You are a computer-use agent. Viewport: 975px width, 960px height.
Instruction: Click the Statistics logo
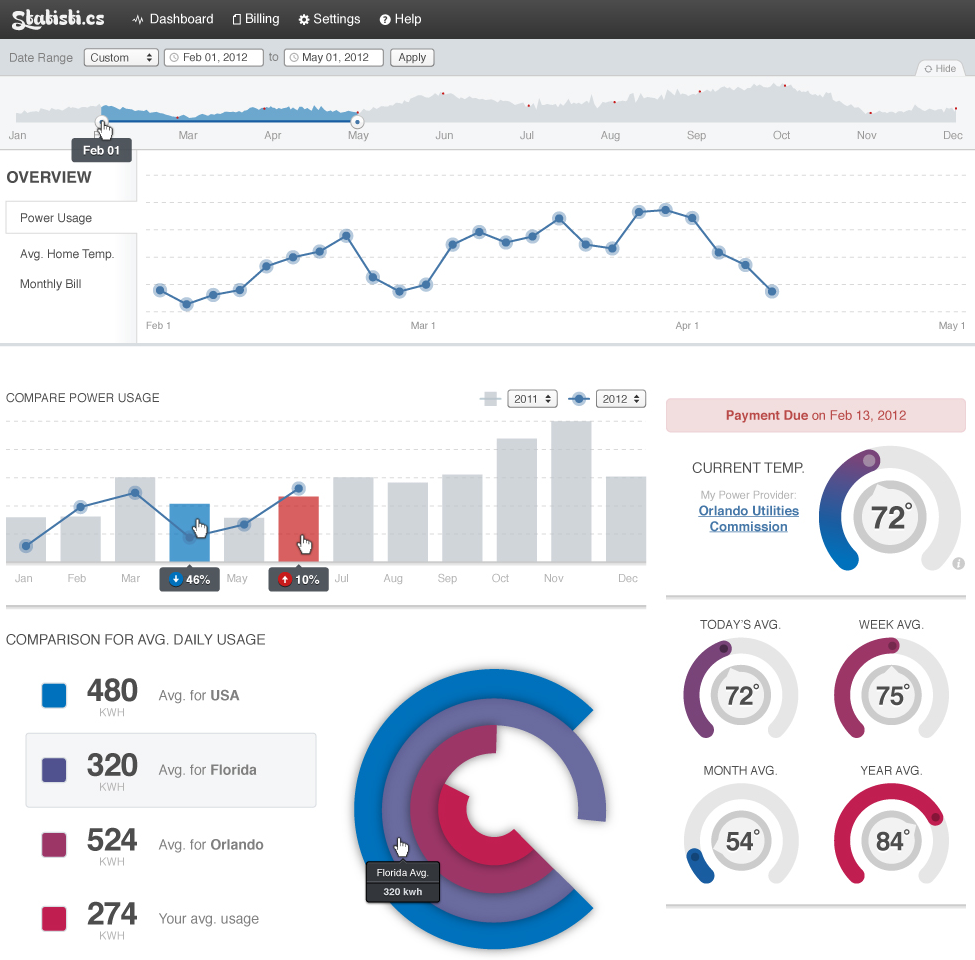point(58,19)
